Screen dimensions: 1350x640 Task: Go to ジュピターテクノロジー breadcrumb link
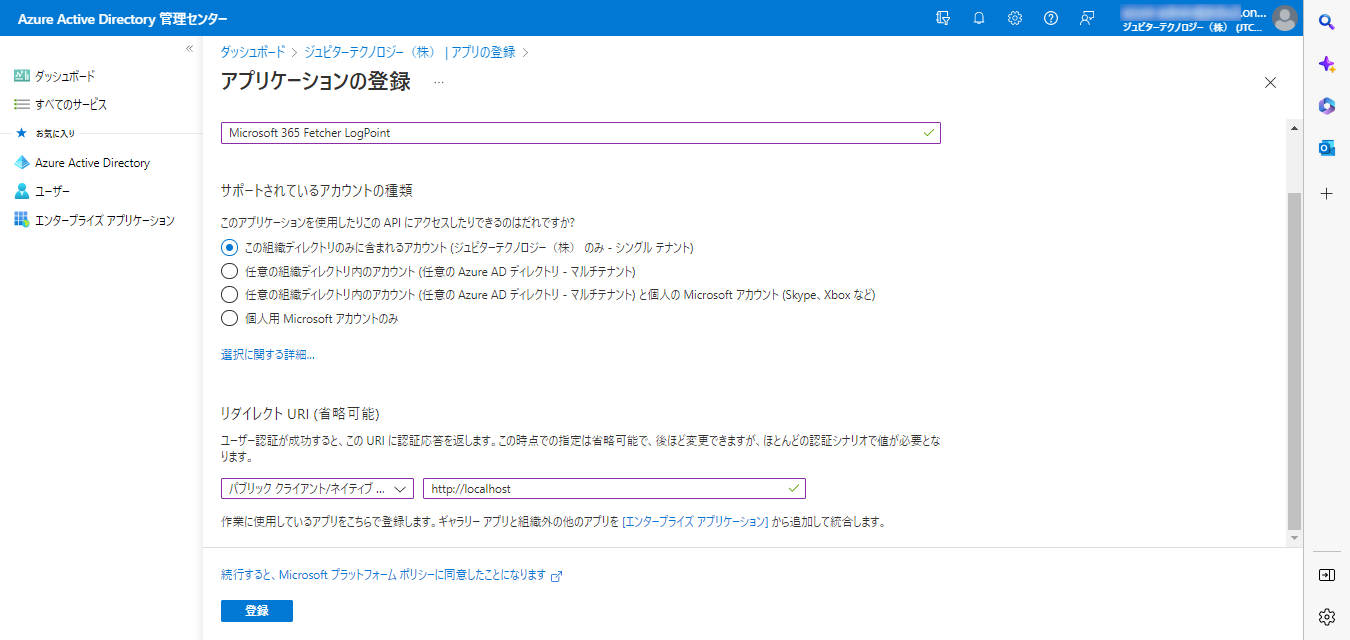tap(369, 52)
